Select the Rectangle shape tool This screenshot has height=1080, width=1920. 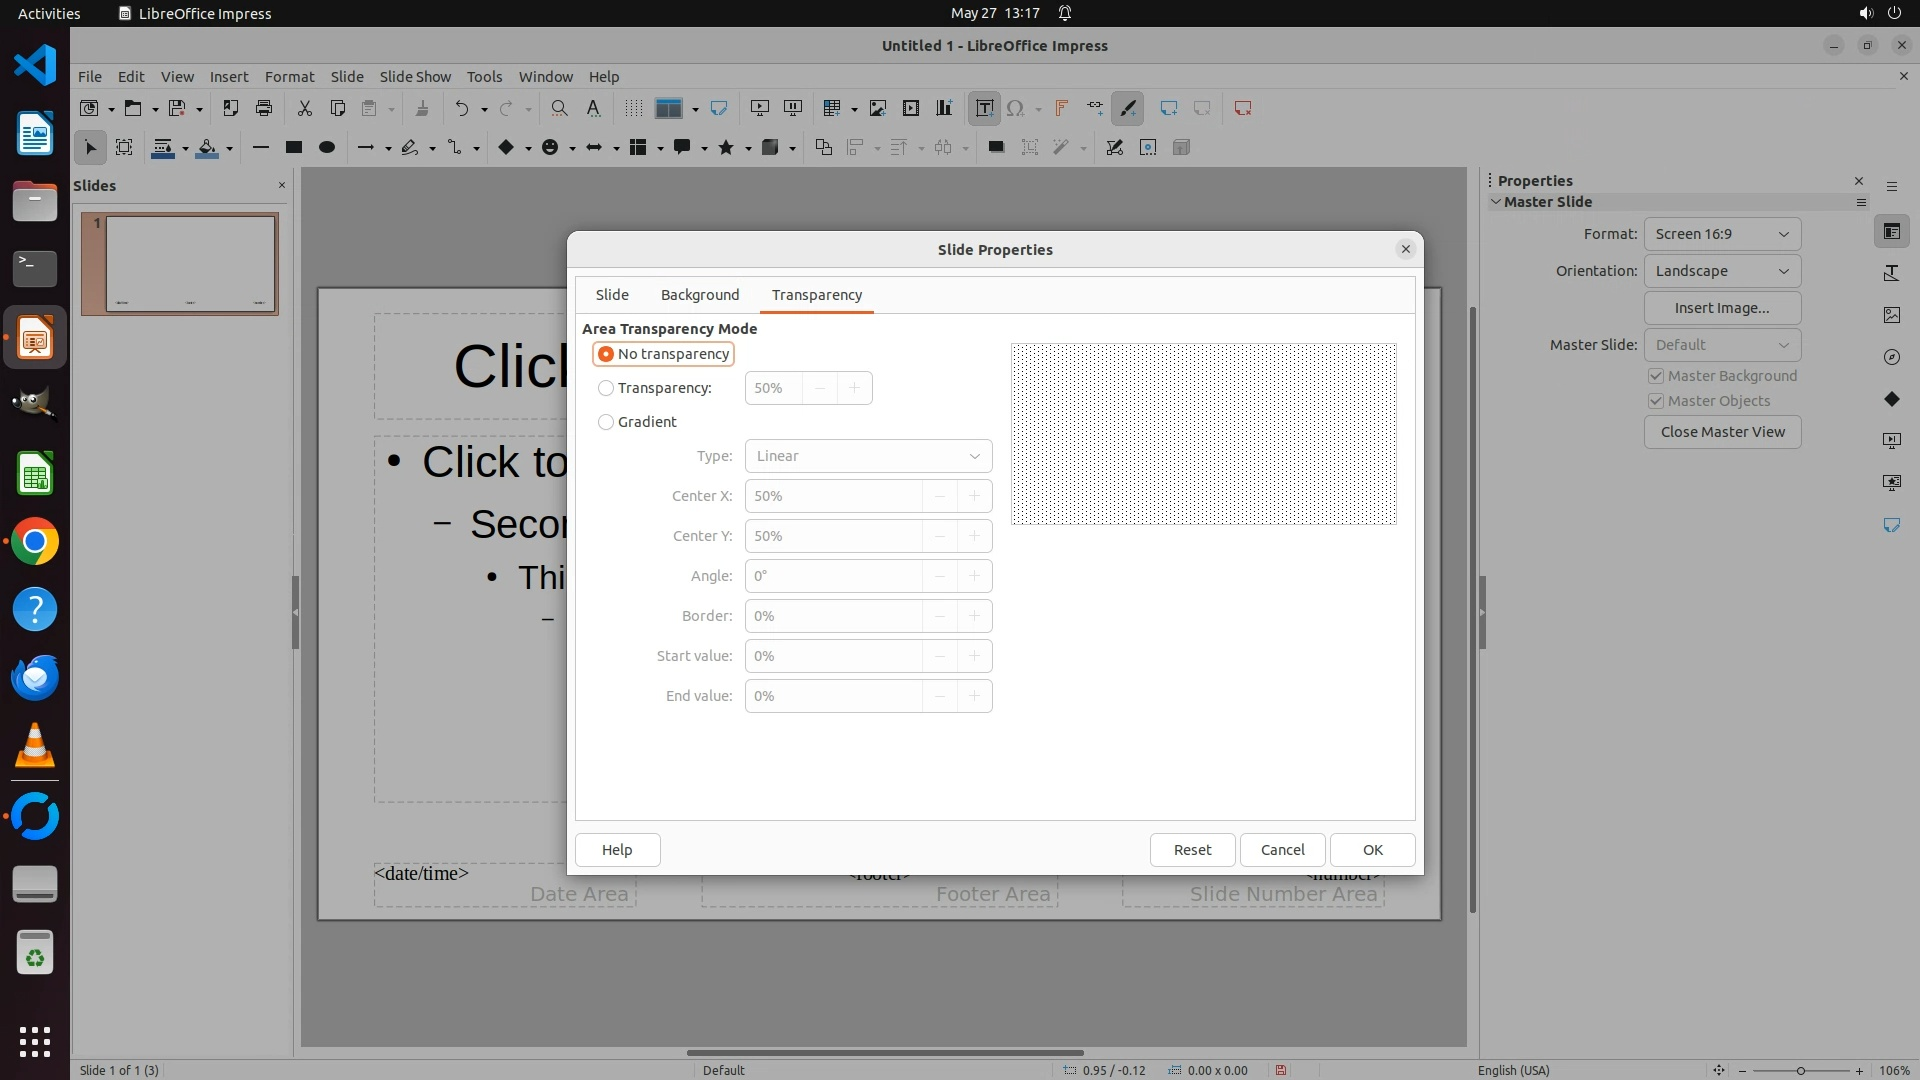click(x=294, y=147)
